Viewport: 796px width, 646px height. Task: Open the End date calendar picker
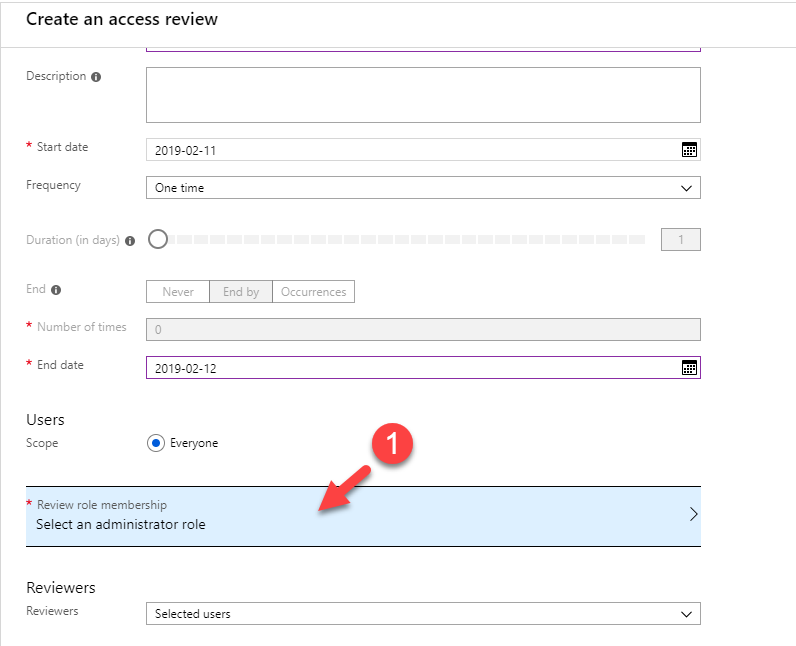[x=689, y=368]
